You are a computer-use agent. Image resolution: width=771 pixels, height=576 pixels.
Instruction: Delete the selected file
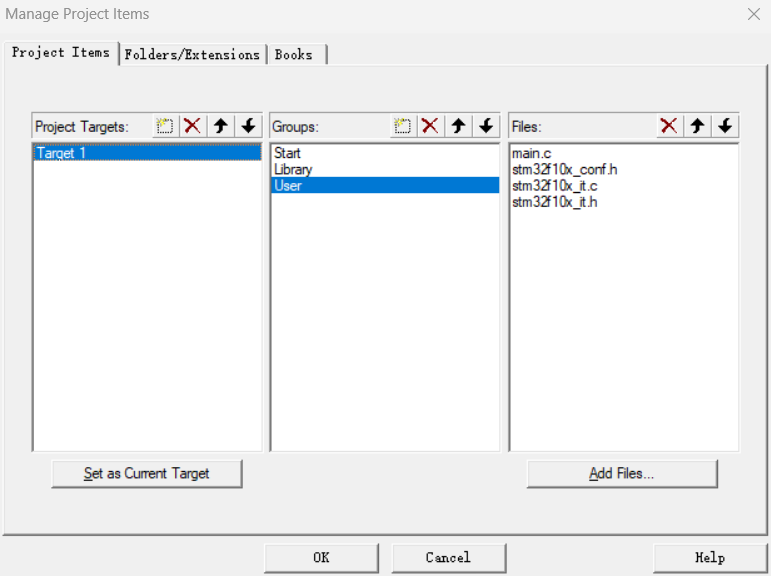(669, 126)
